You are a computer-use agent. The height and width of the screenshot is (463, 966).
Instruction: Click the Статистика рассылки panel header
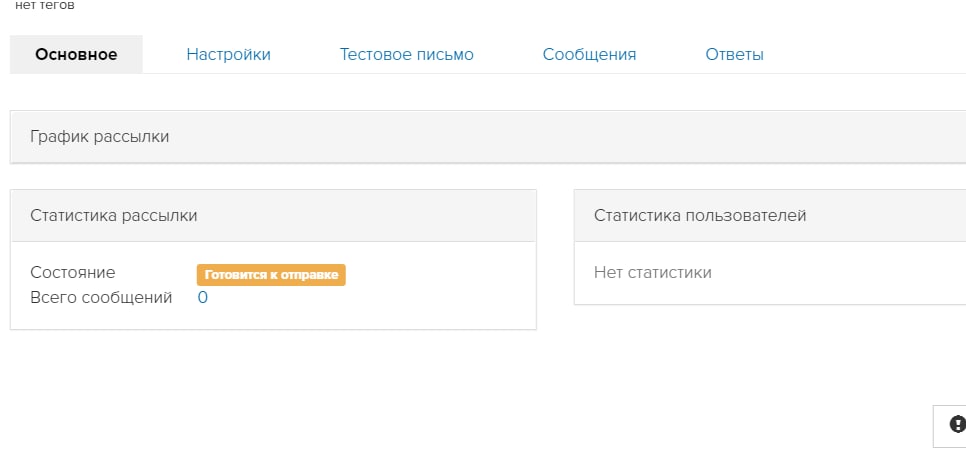click(x=274, y=215)
